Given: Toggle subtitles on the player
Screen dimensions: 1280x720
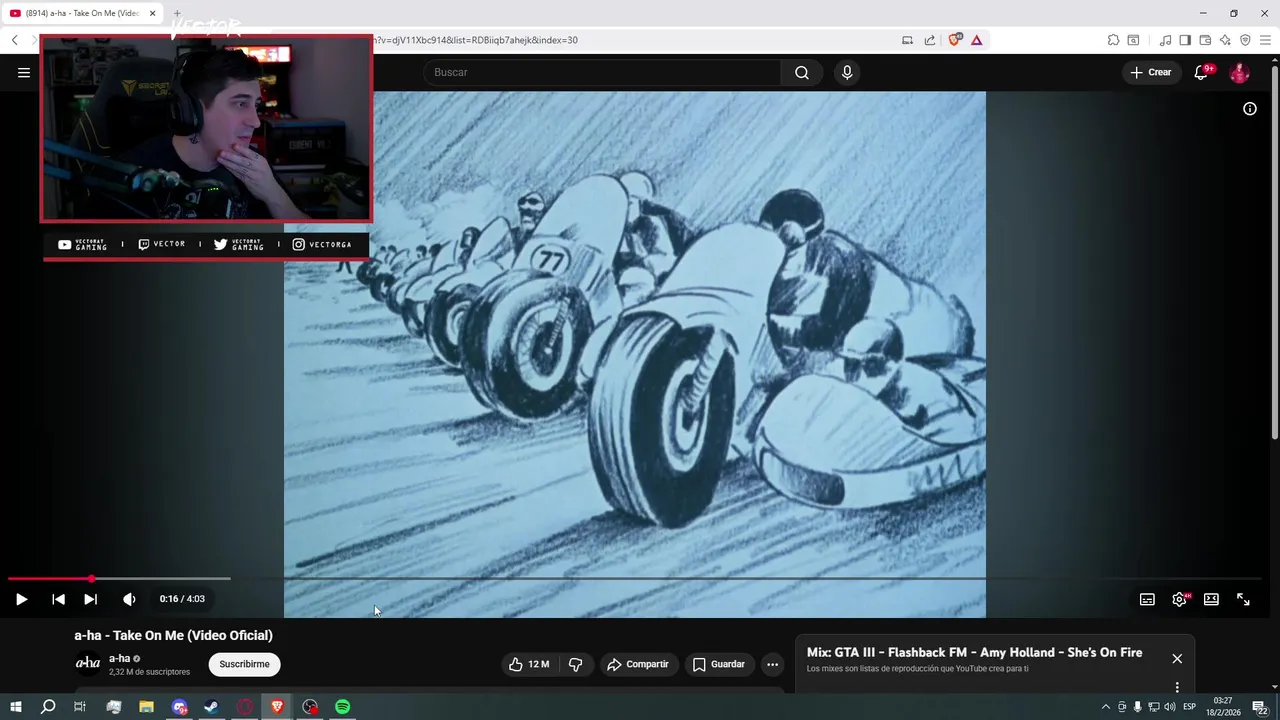Looking at the screenshot, I should [x=1147, y=599].
